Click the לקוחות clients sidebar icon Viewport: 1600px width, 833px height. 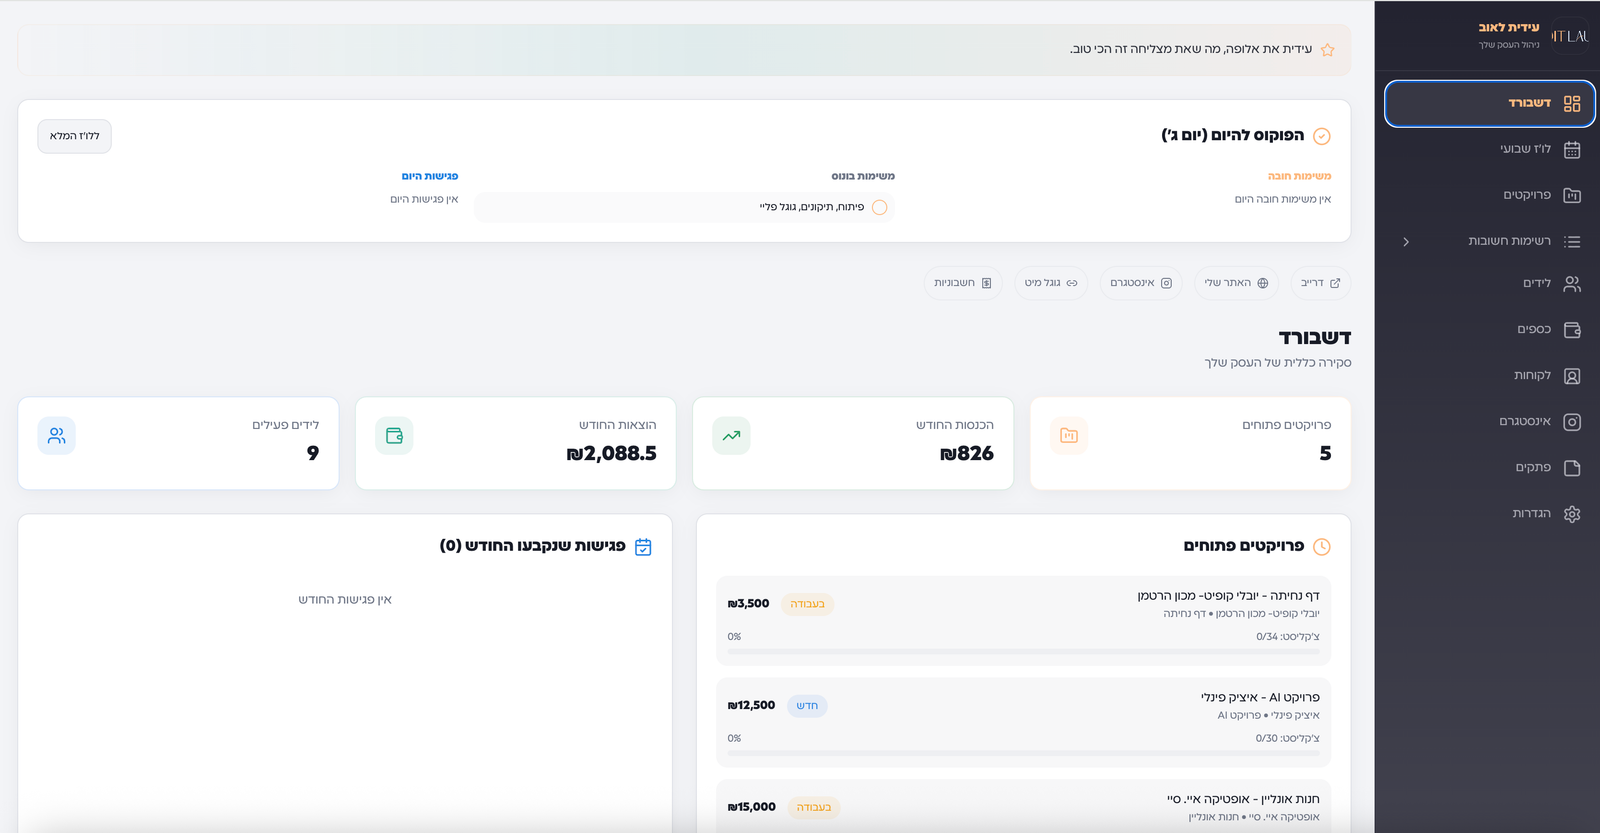(1572, 376)
